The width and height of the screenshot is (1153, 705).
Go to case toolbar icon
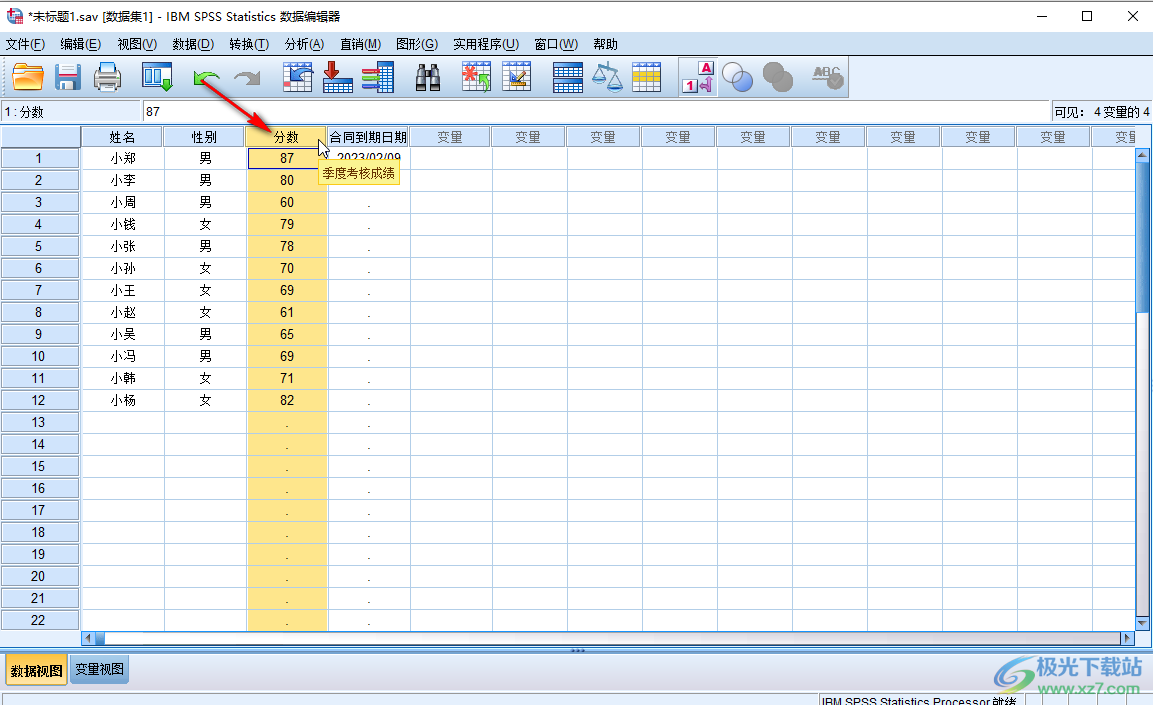[297, 77]
